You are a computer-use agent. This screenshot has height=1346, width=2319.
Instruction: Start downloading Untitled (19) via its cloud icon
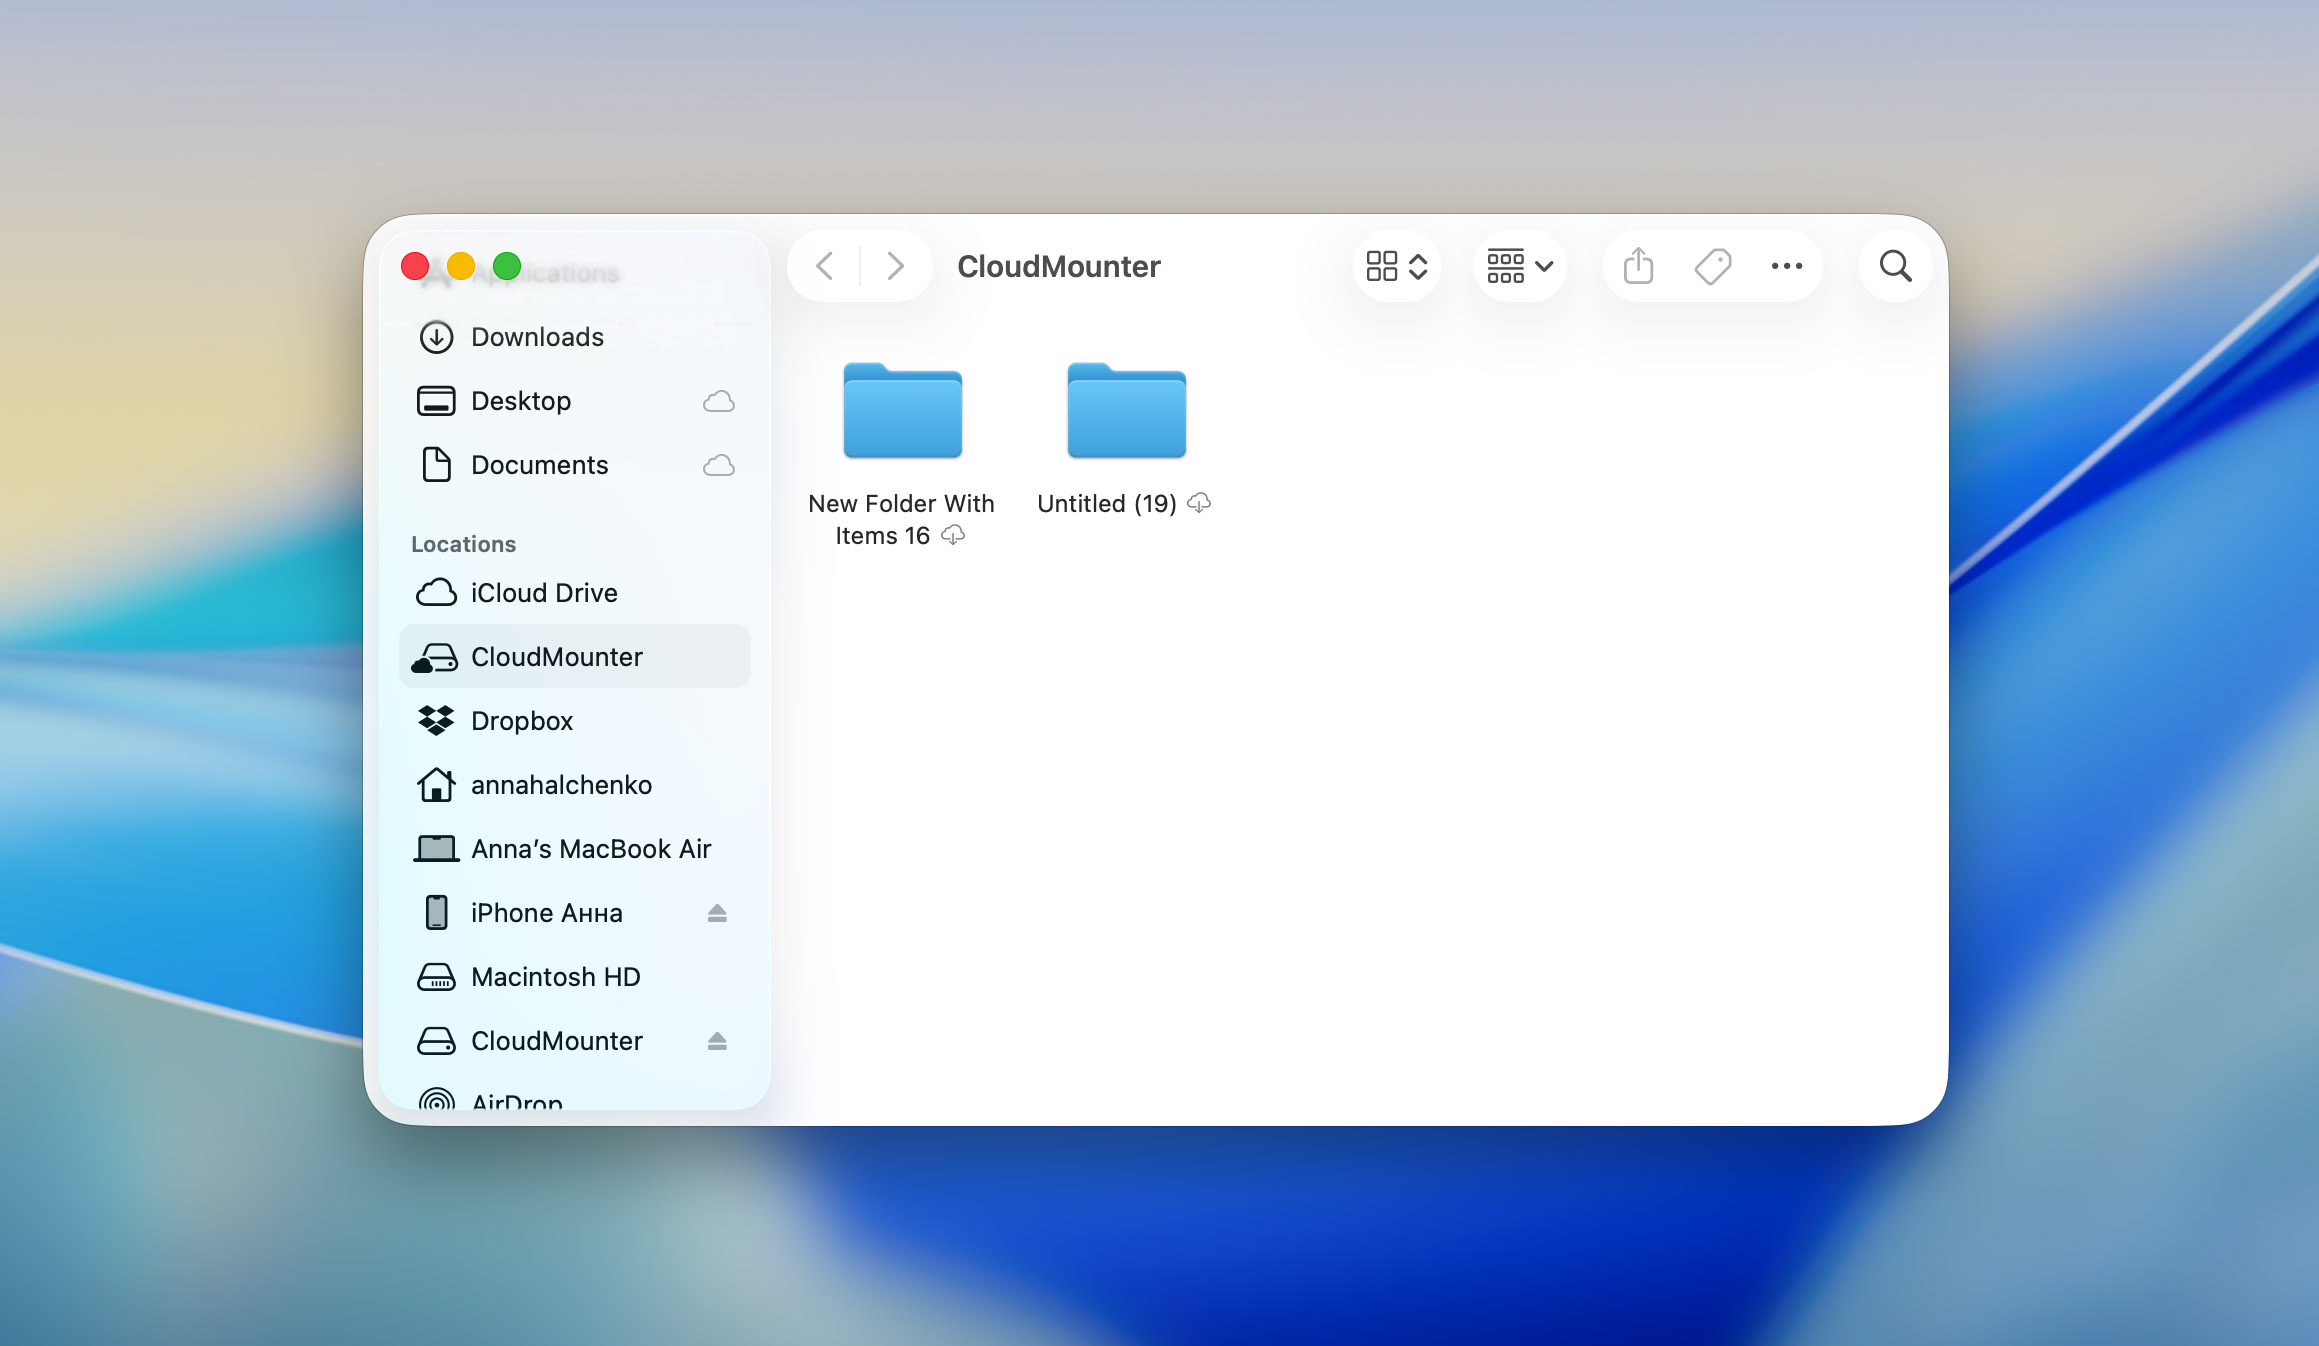[1200, 503]
